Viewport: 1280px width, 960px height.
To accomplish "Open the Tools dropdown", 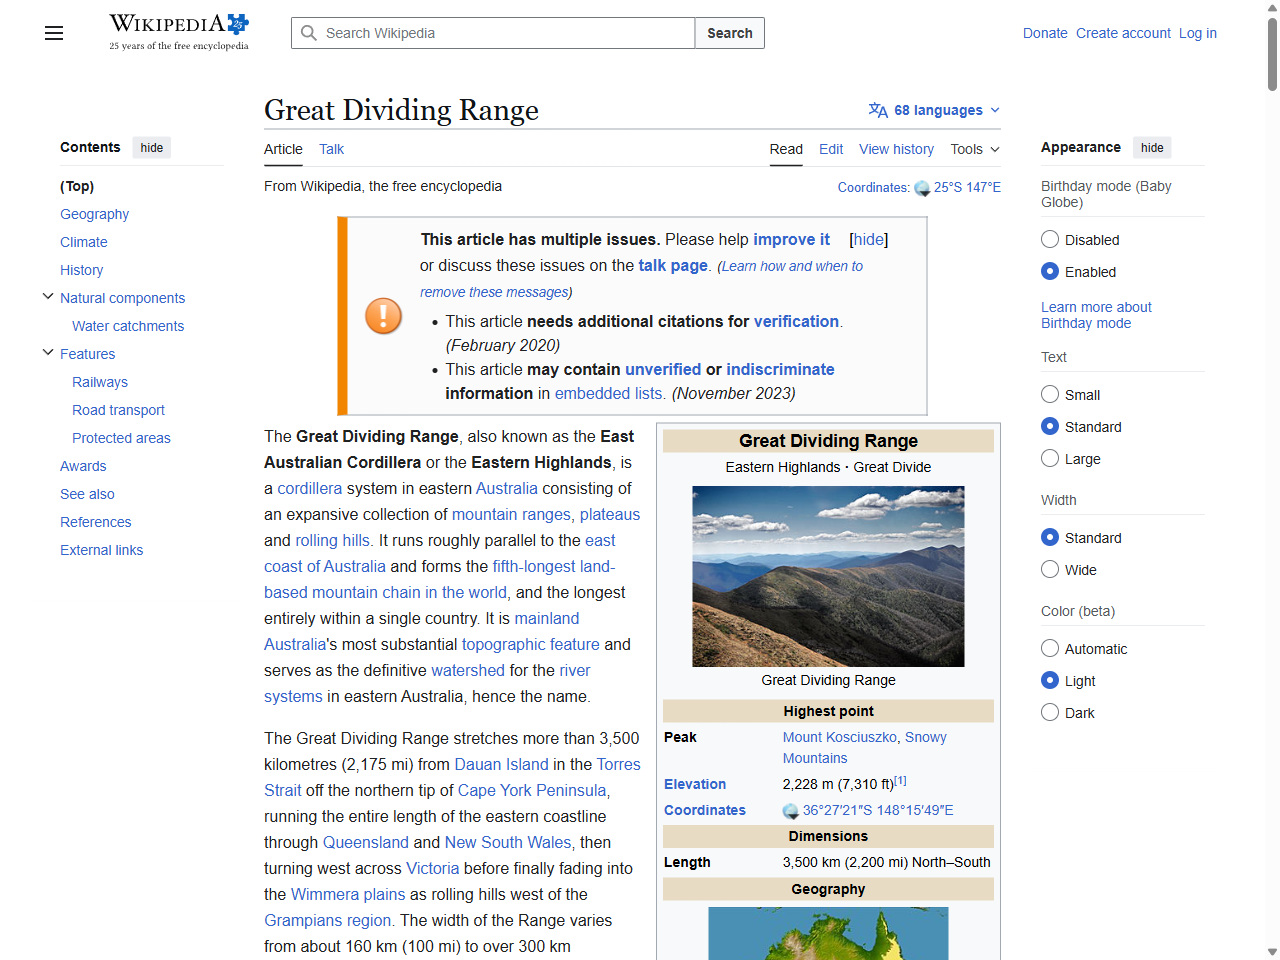I will tap(974, 149).
